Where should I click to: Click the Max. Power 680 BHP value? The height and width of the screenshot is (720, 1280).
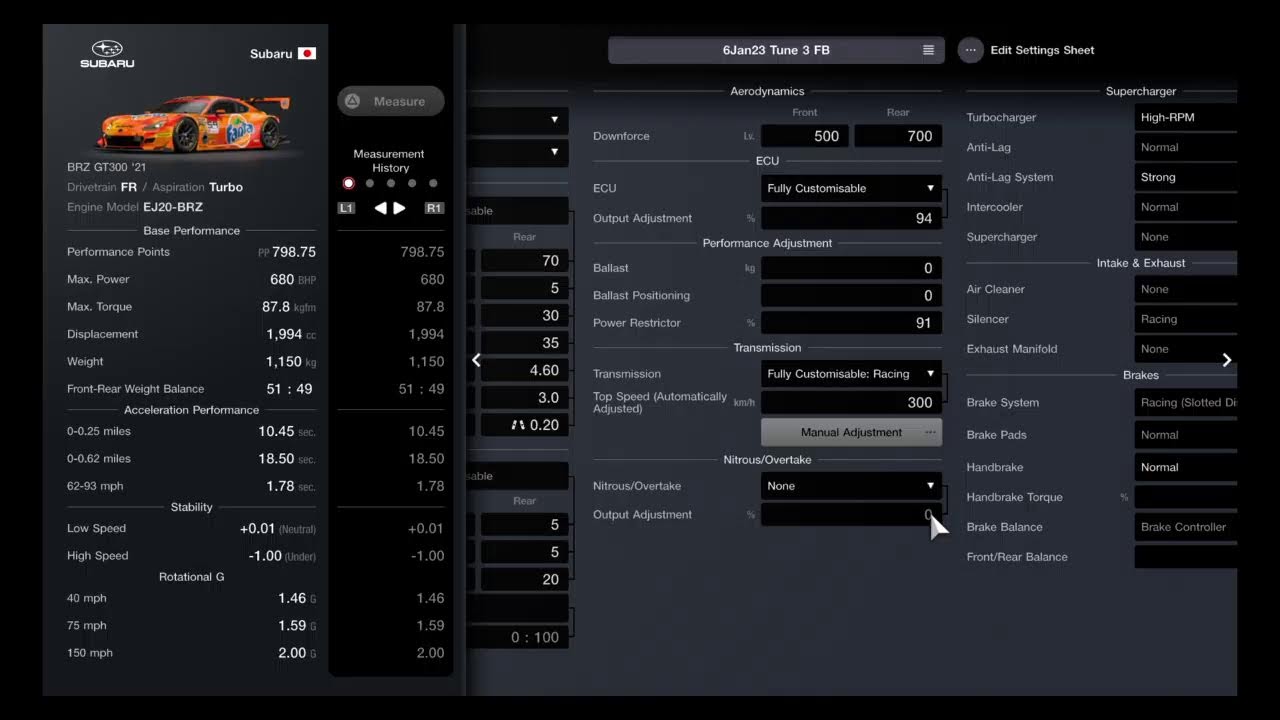point(293,279)
